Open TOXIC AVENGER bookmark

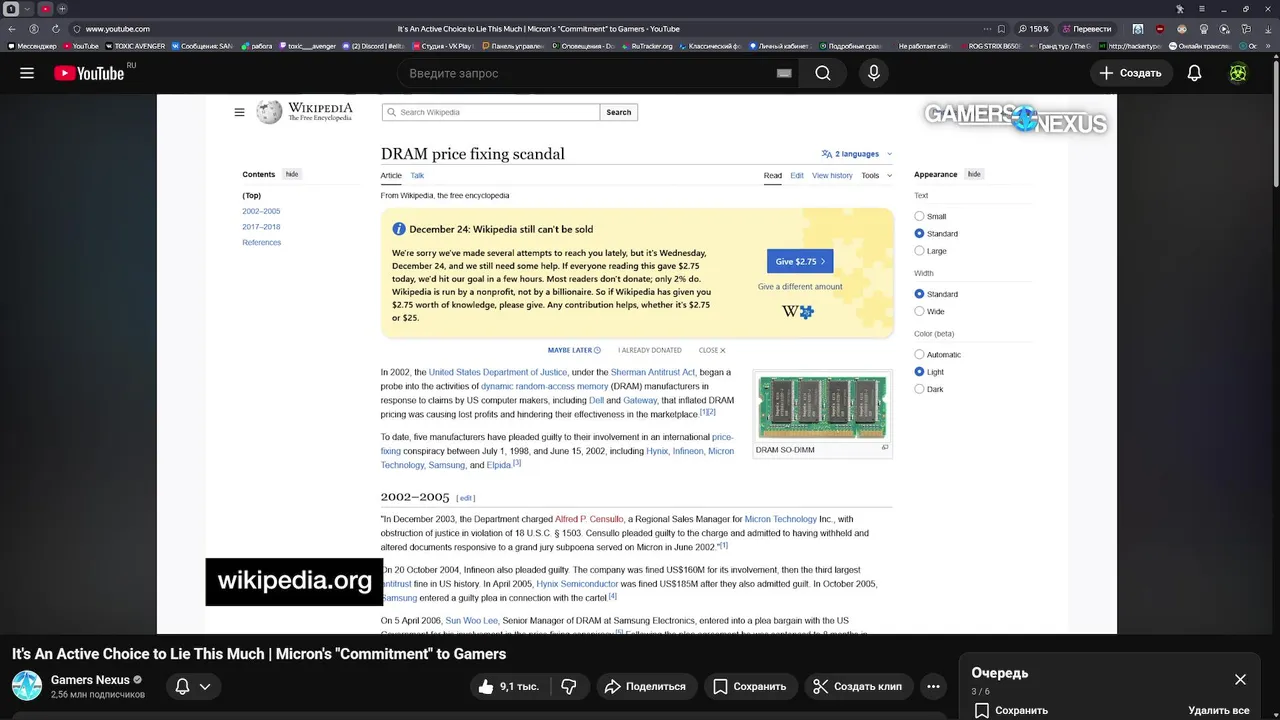[x=134, y=46]
